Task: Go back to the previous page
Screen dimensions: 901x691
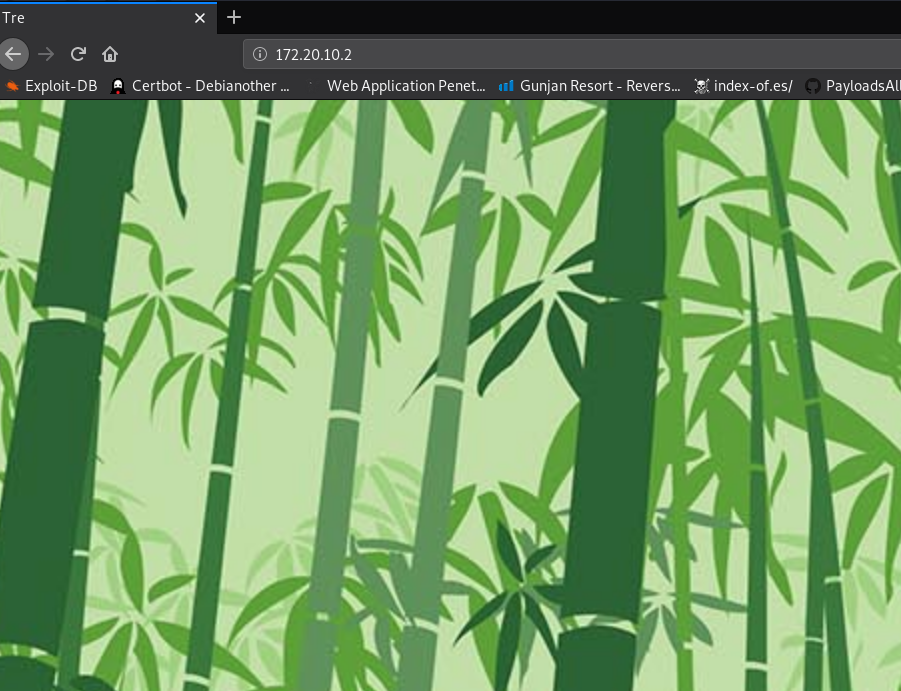Action: coord(13,54)
